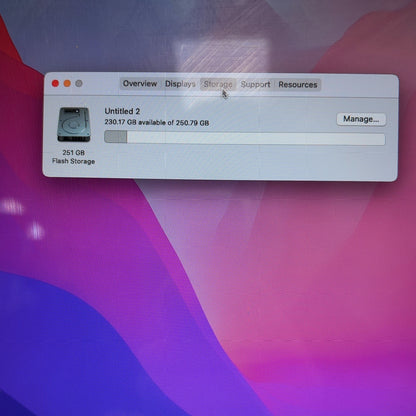Click the Untitled 2 volume name
This screenshot has height=416, width=416.
tap(122, 111)
